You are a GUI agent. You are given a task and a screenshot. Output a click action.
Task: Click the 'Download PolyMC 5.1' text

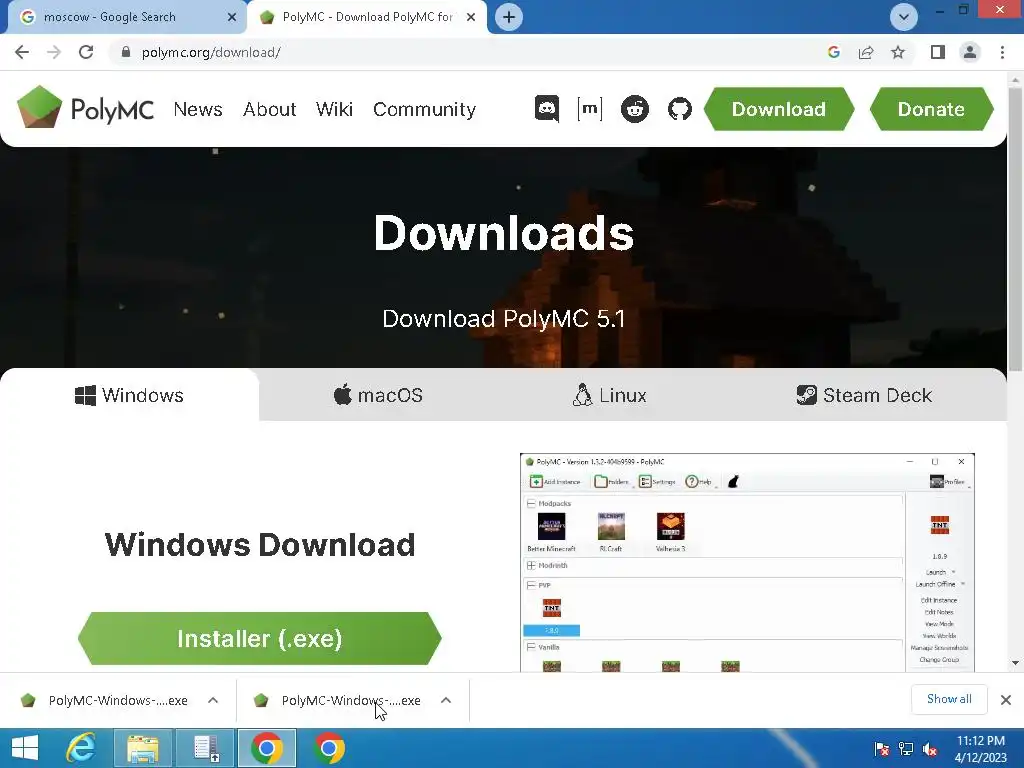point(504,319)
